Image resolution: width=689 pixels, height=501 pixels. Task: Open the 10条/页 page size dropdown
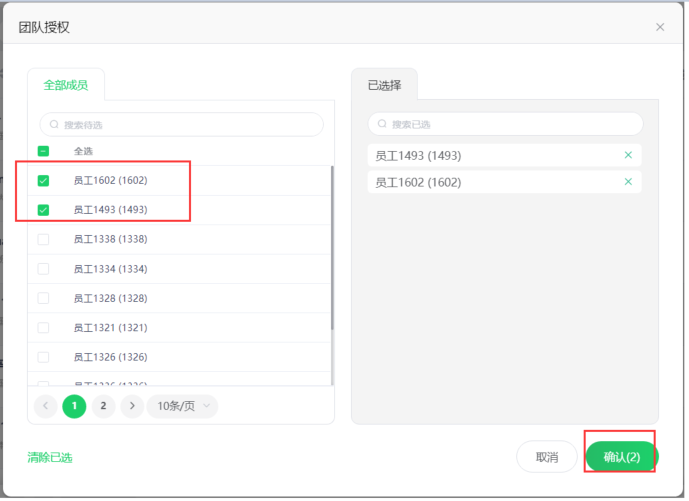point(182,406)
